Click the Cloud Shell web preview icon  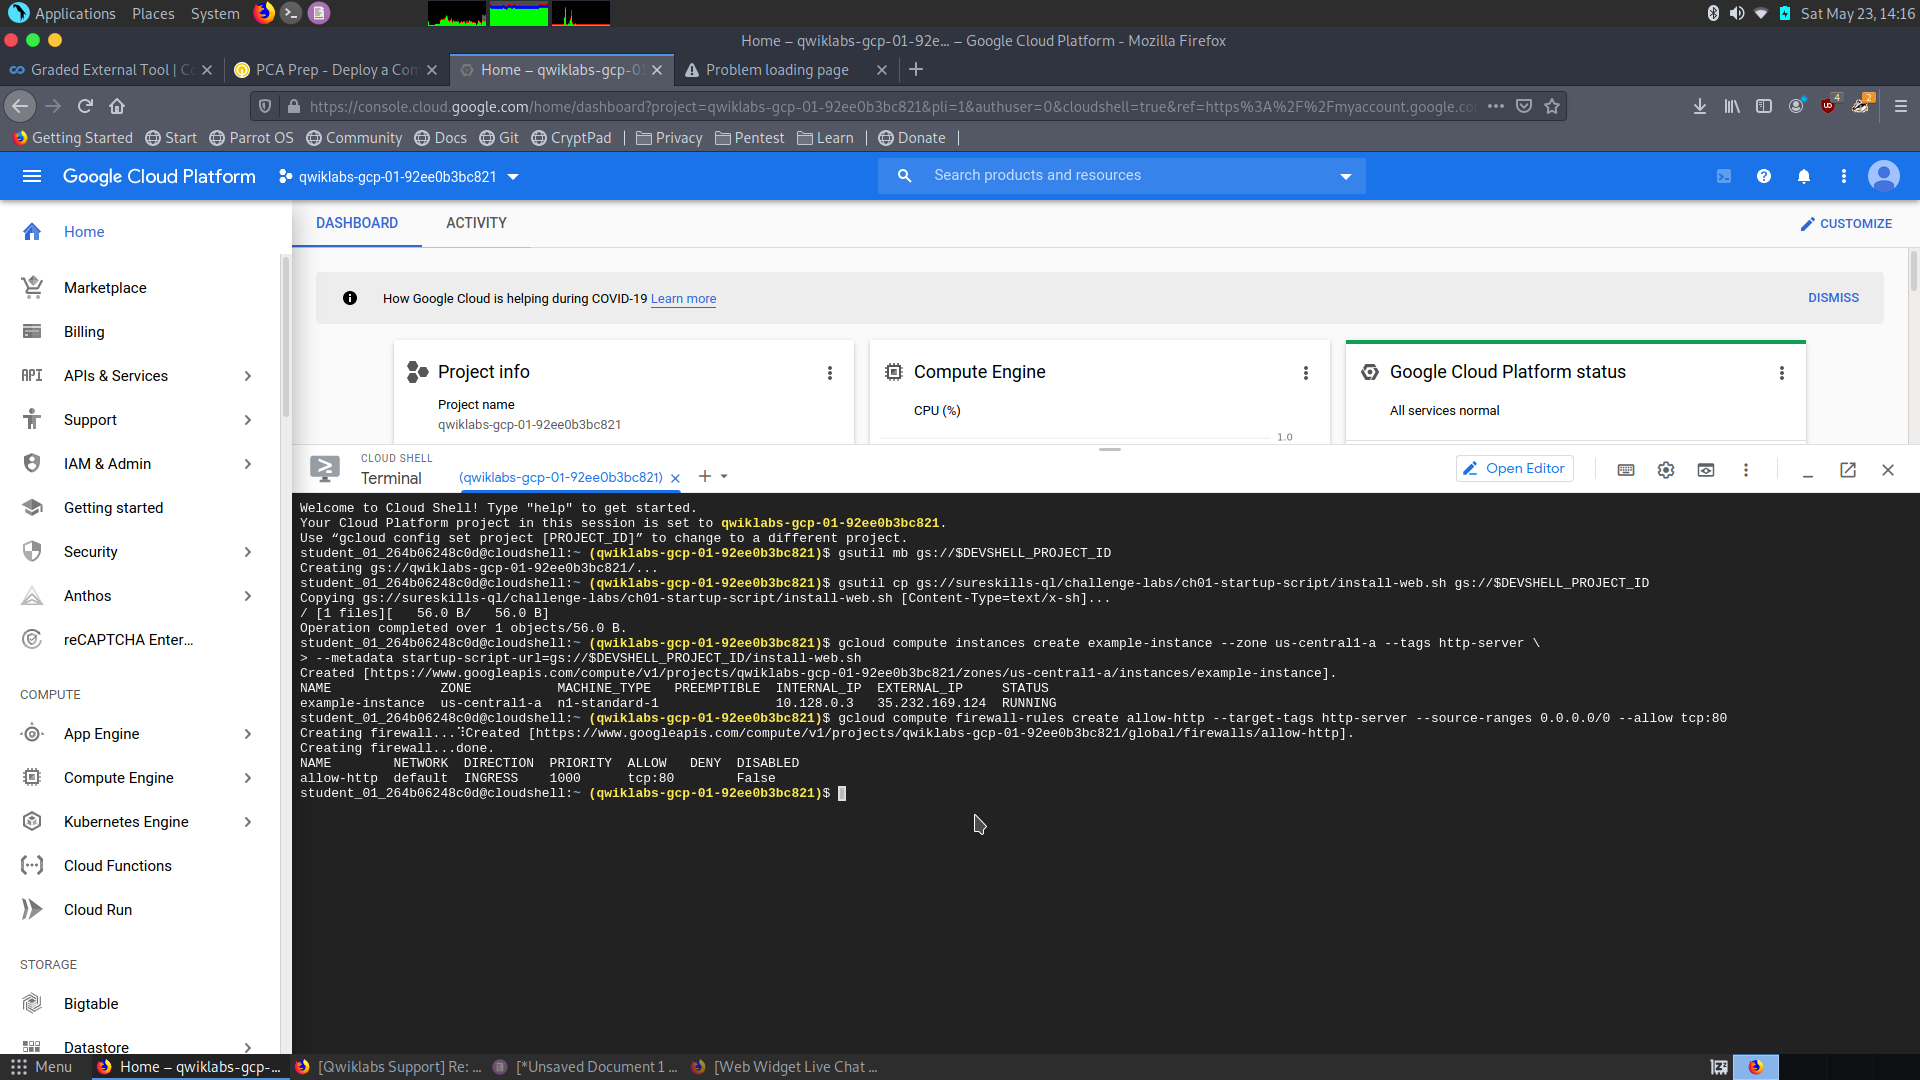[x=1706, y=469]
